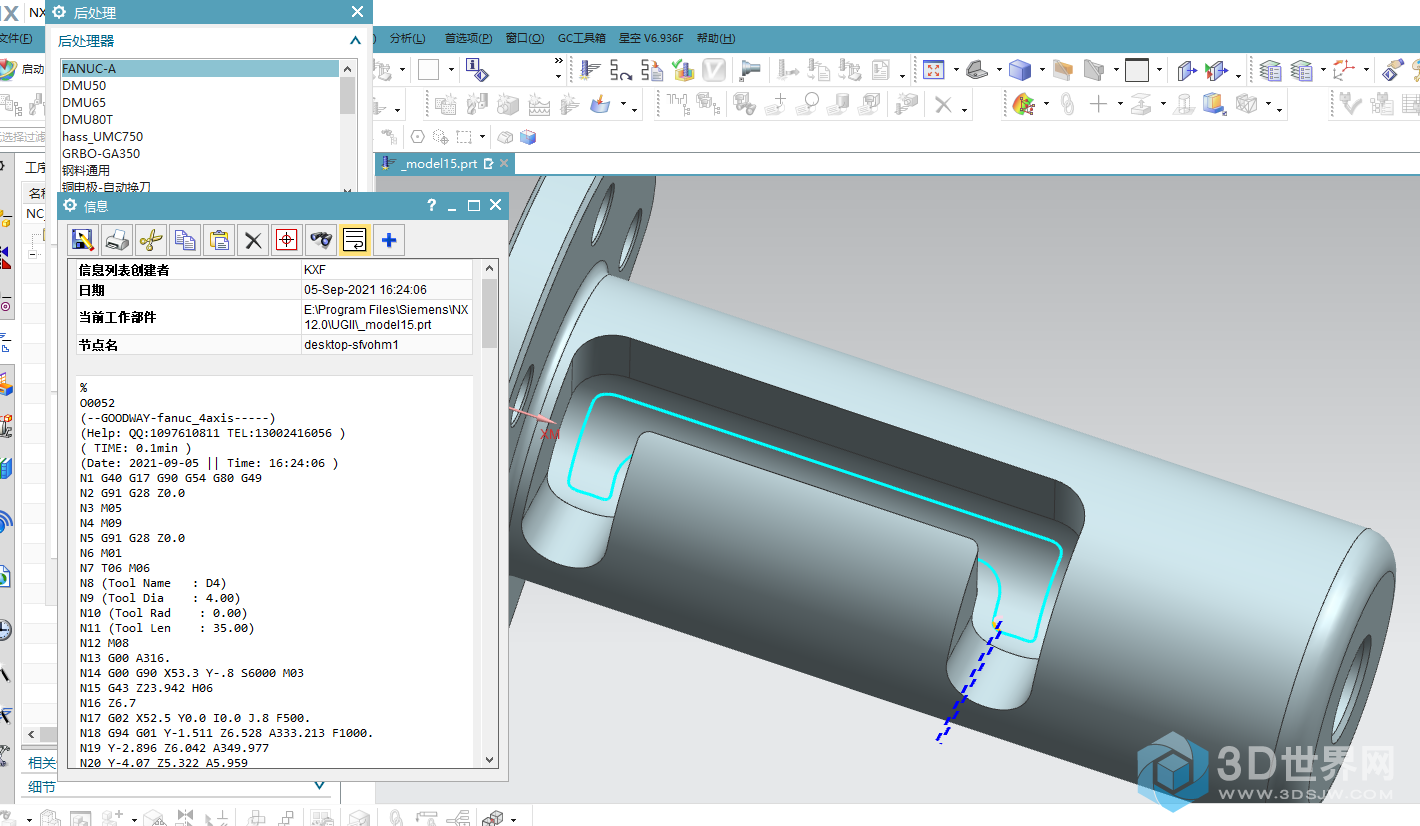This screenshot has width=1420, height=826.
Task: Click the Verify Tool Path icon
Action: tap(683, 70)
